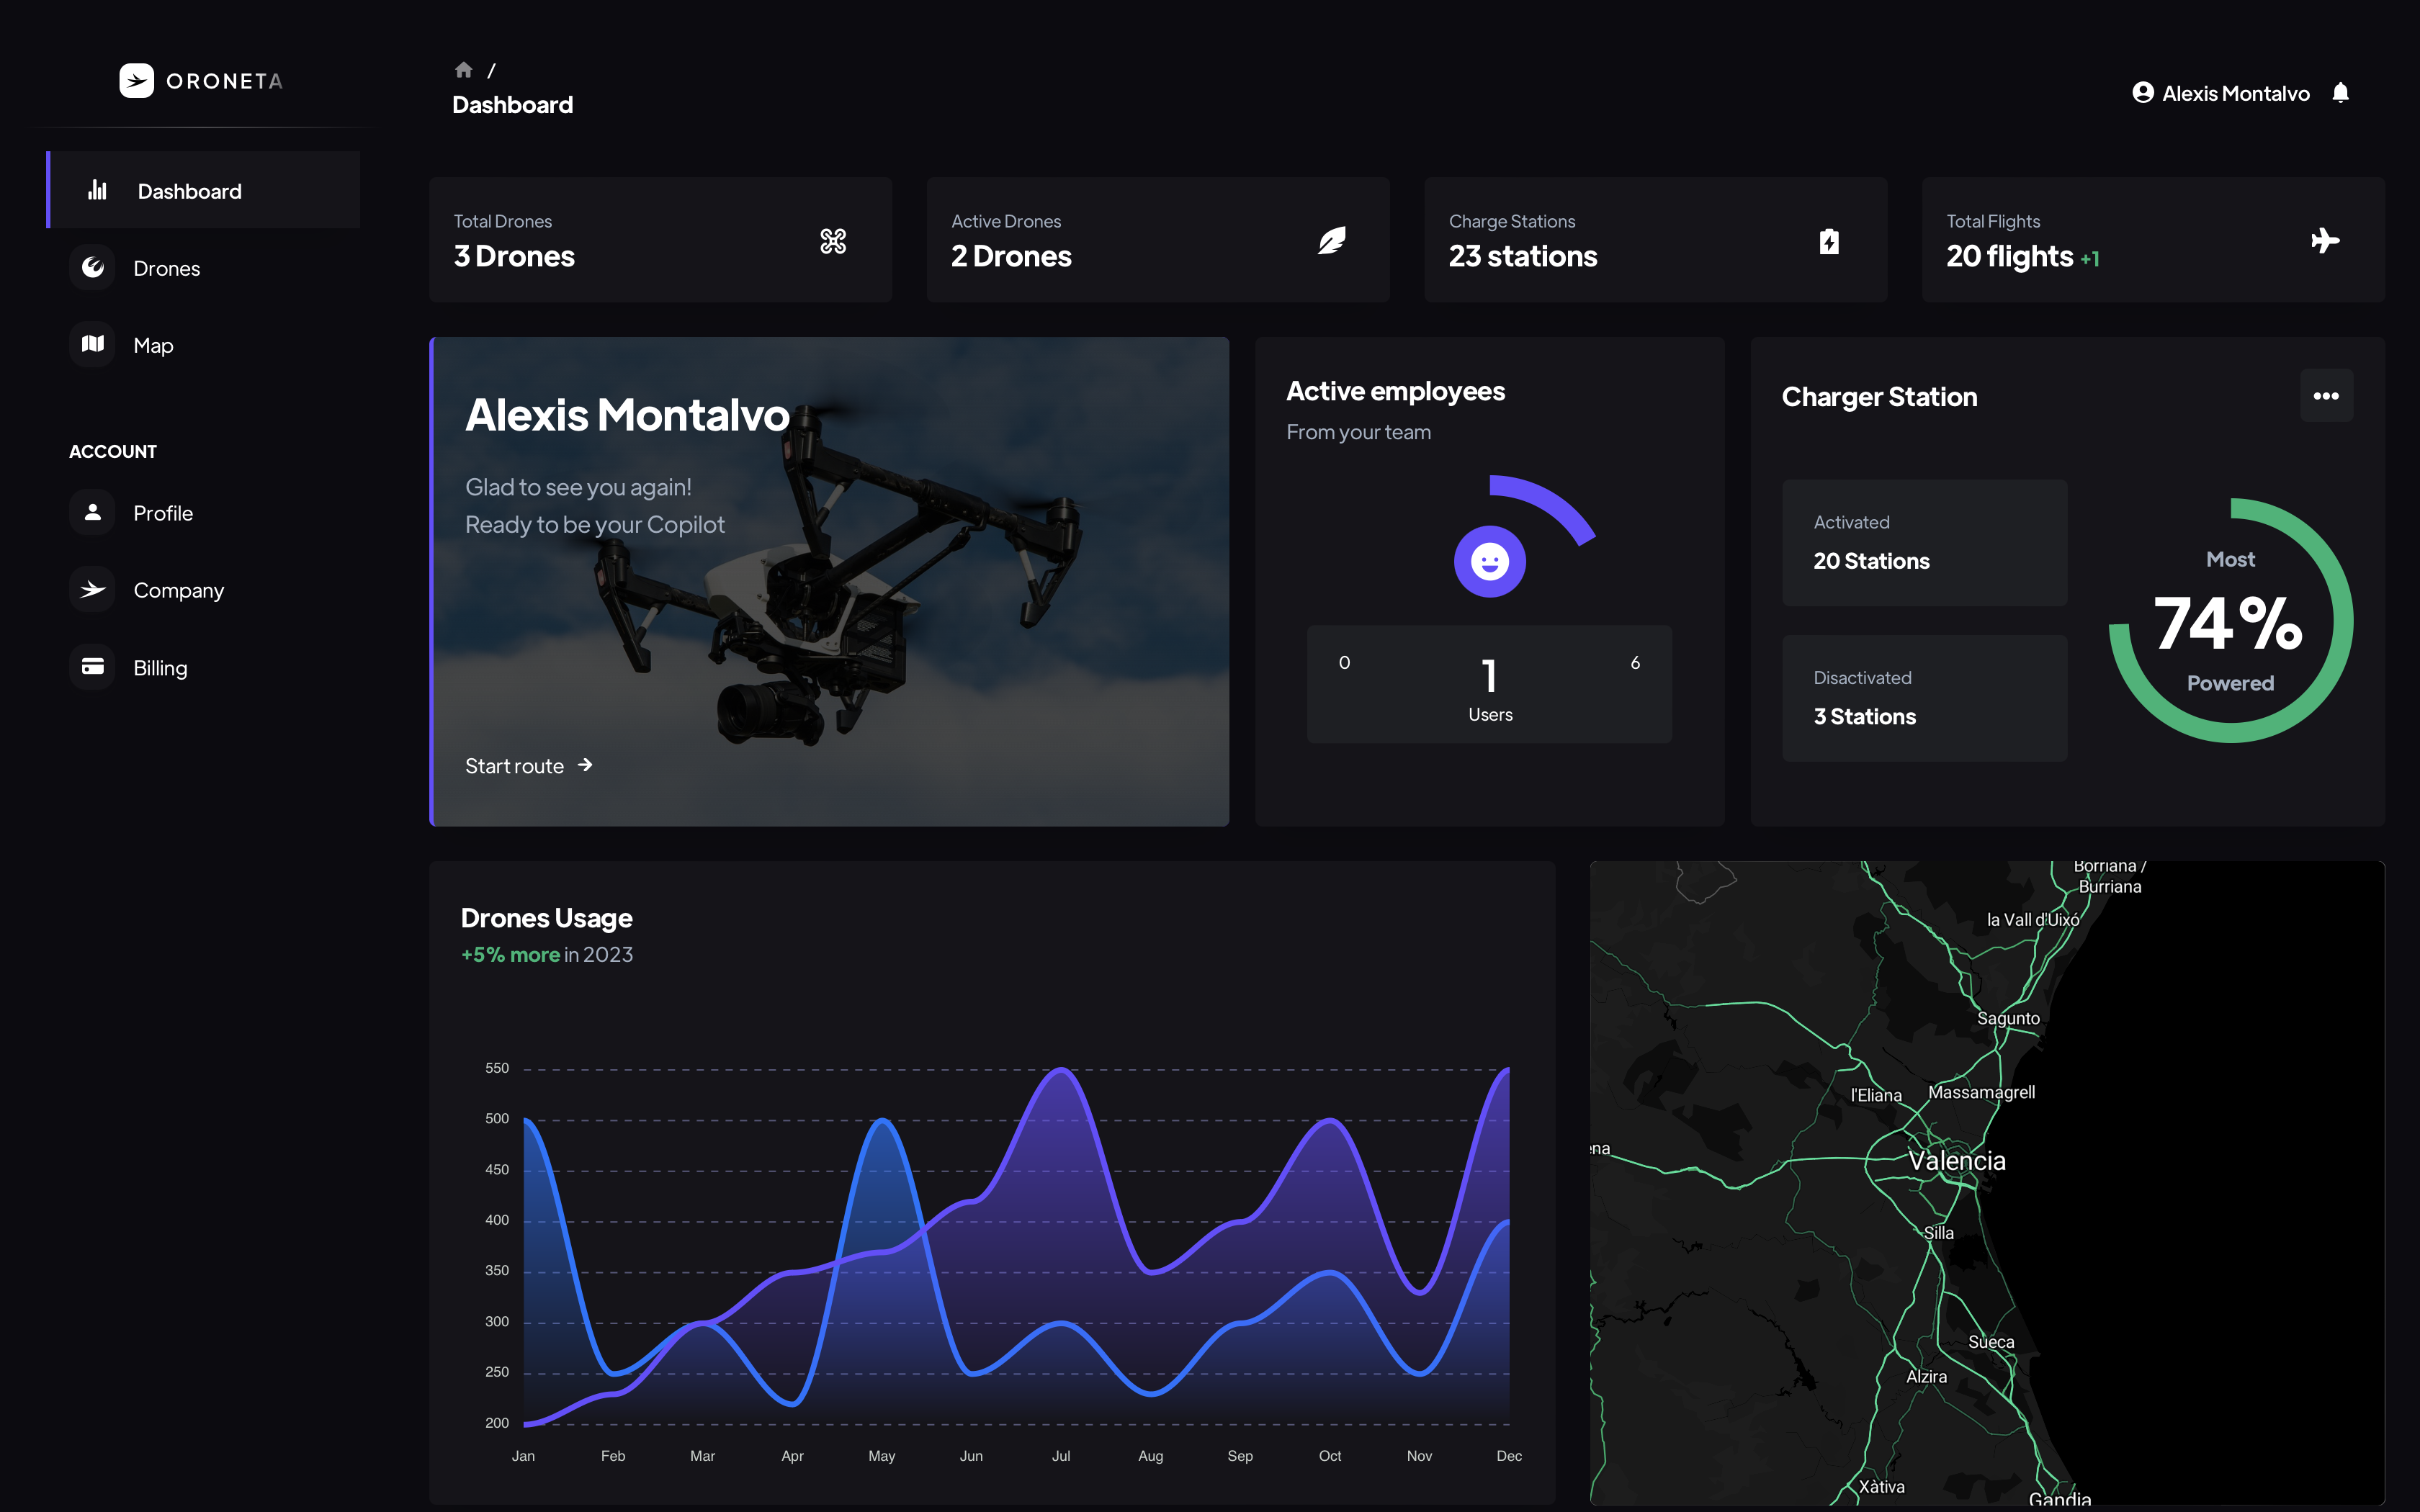This screenshot has height=1512, width=2420.
Task: Open Profile under Account
Action: pyautogui.click(x=163, y=513)
